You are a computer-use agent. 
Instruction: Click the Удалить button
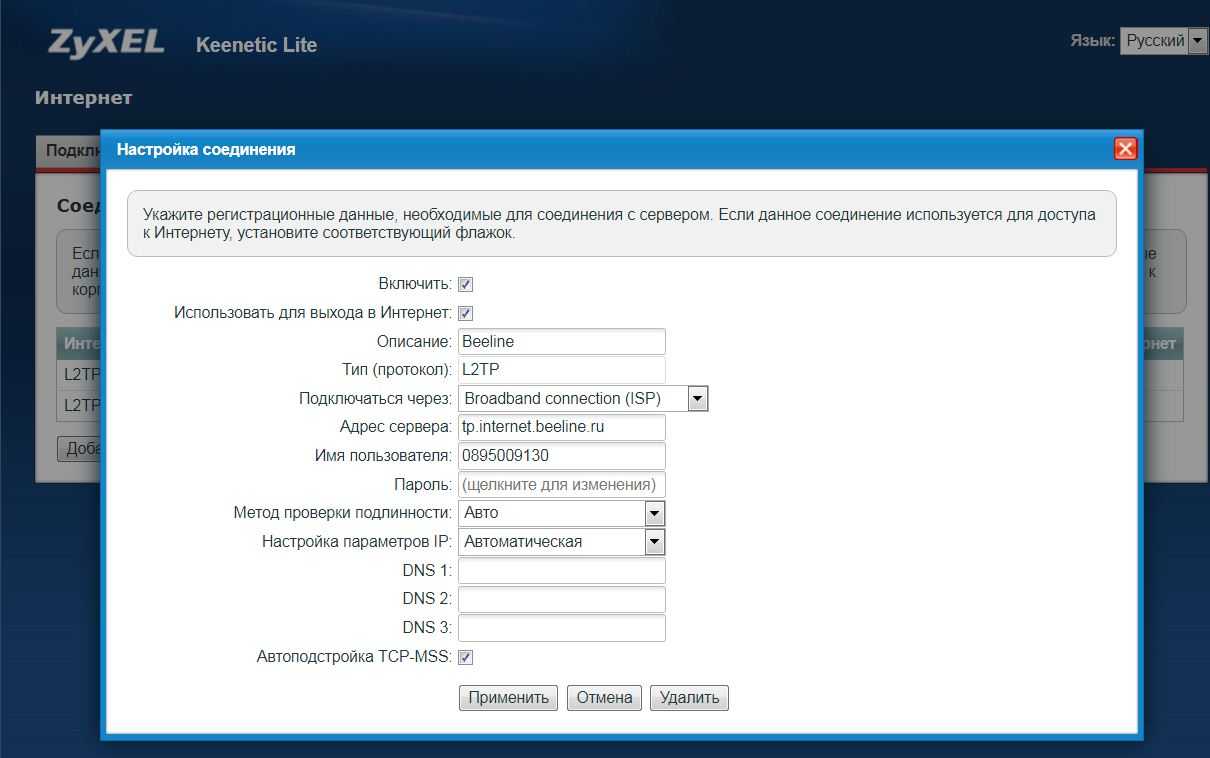689,698
